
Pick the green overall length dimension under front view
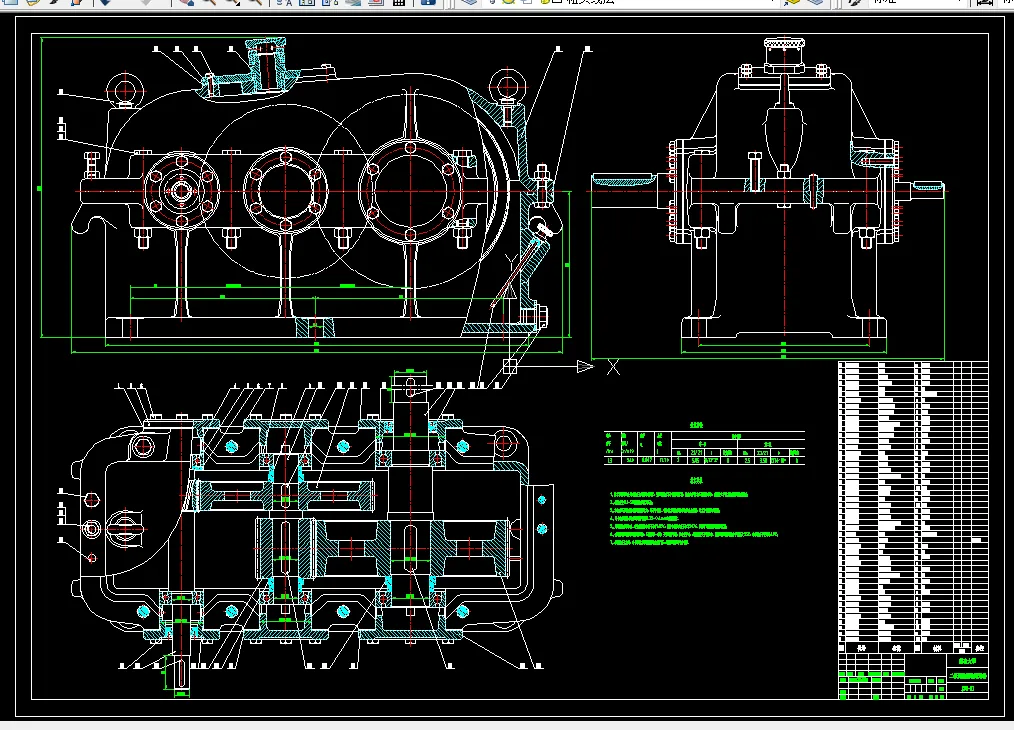point(316,352)
